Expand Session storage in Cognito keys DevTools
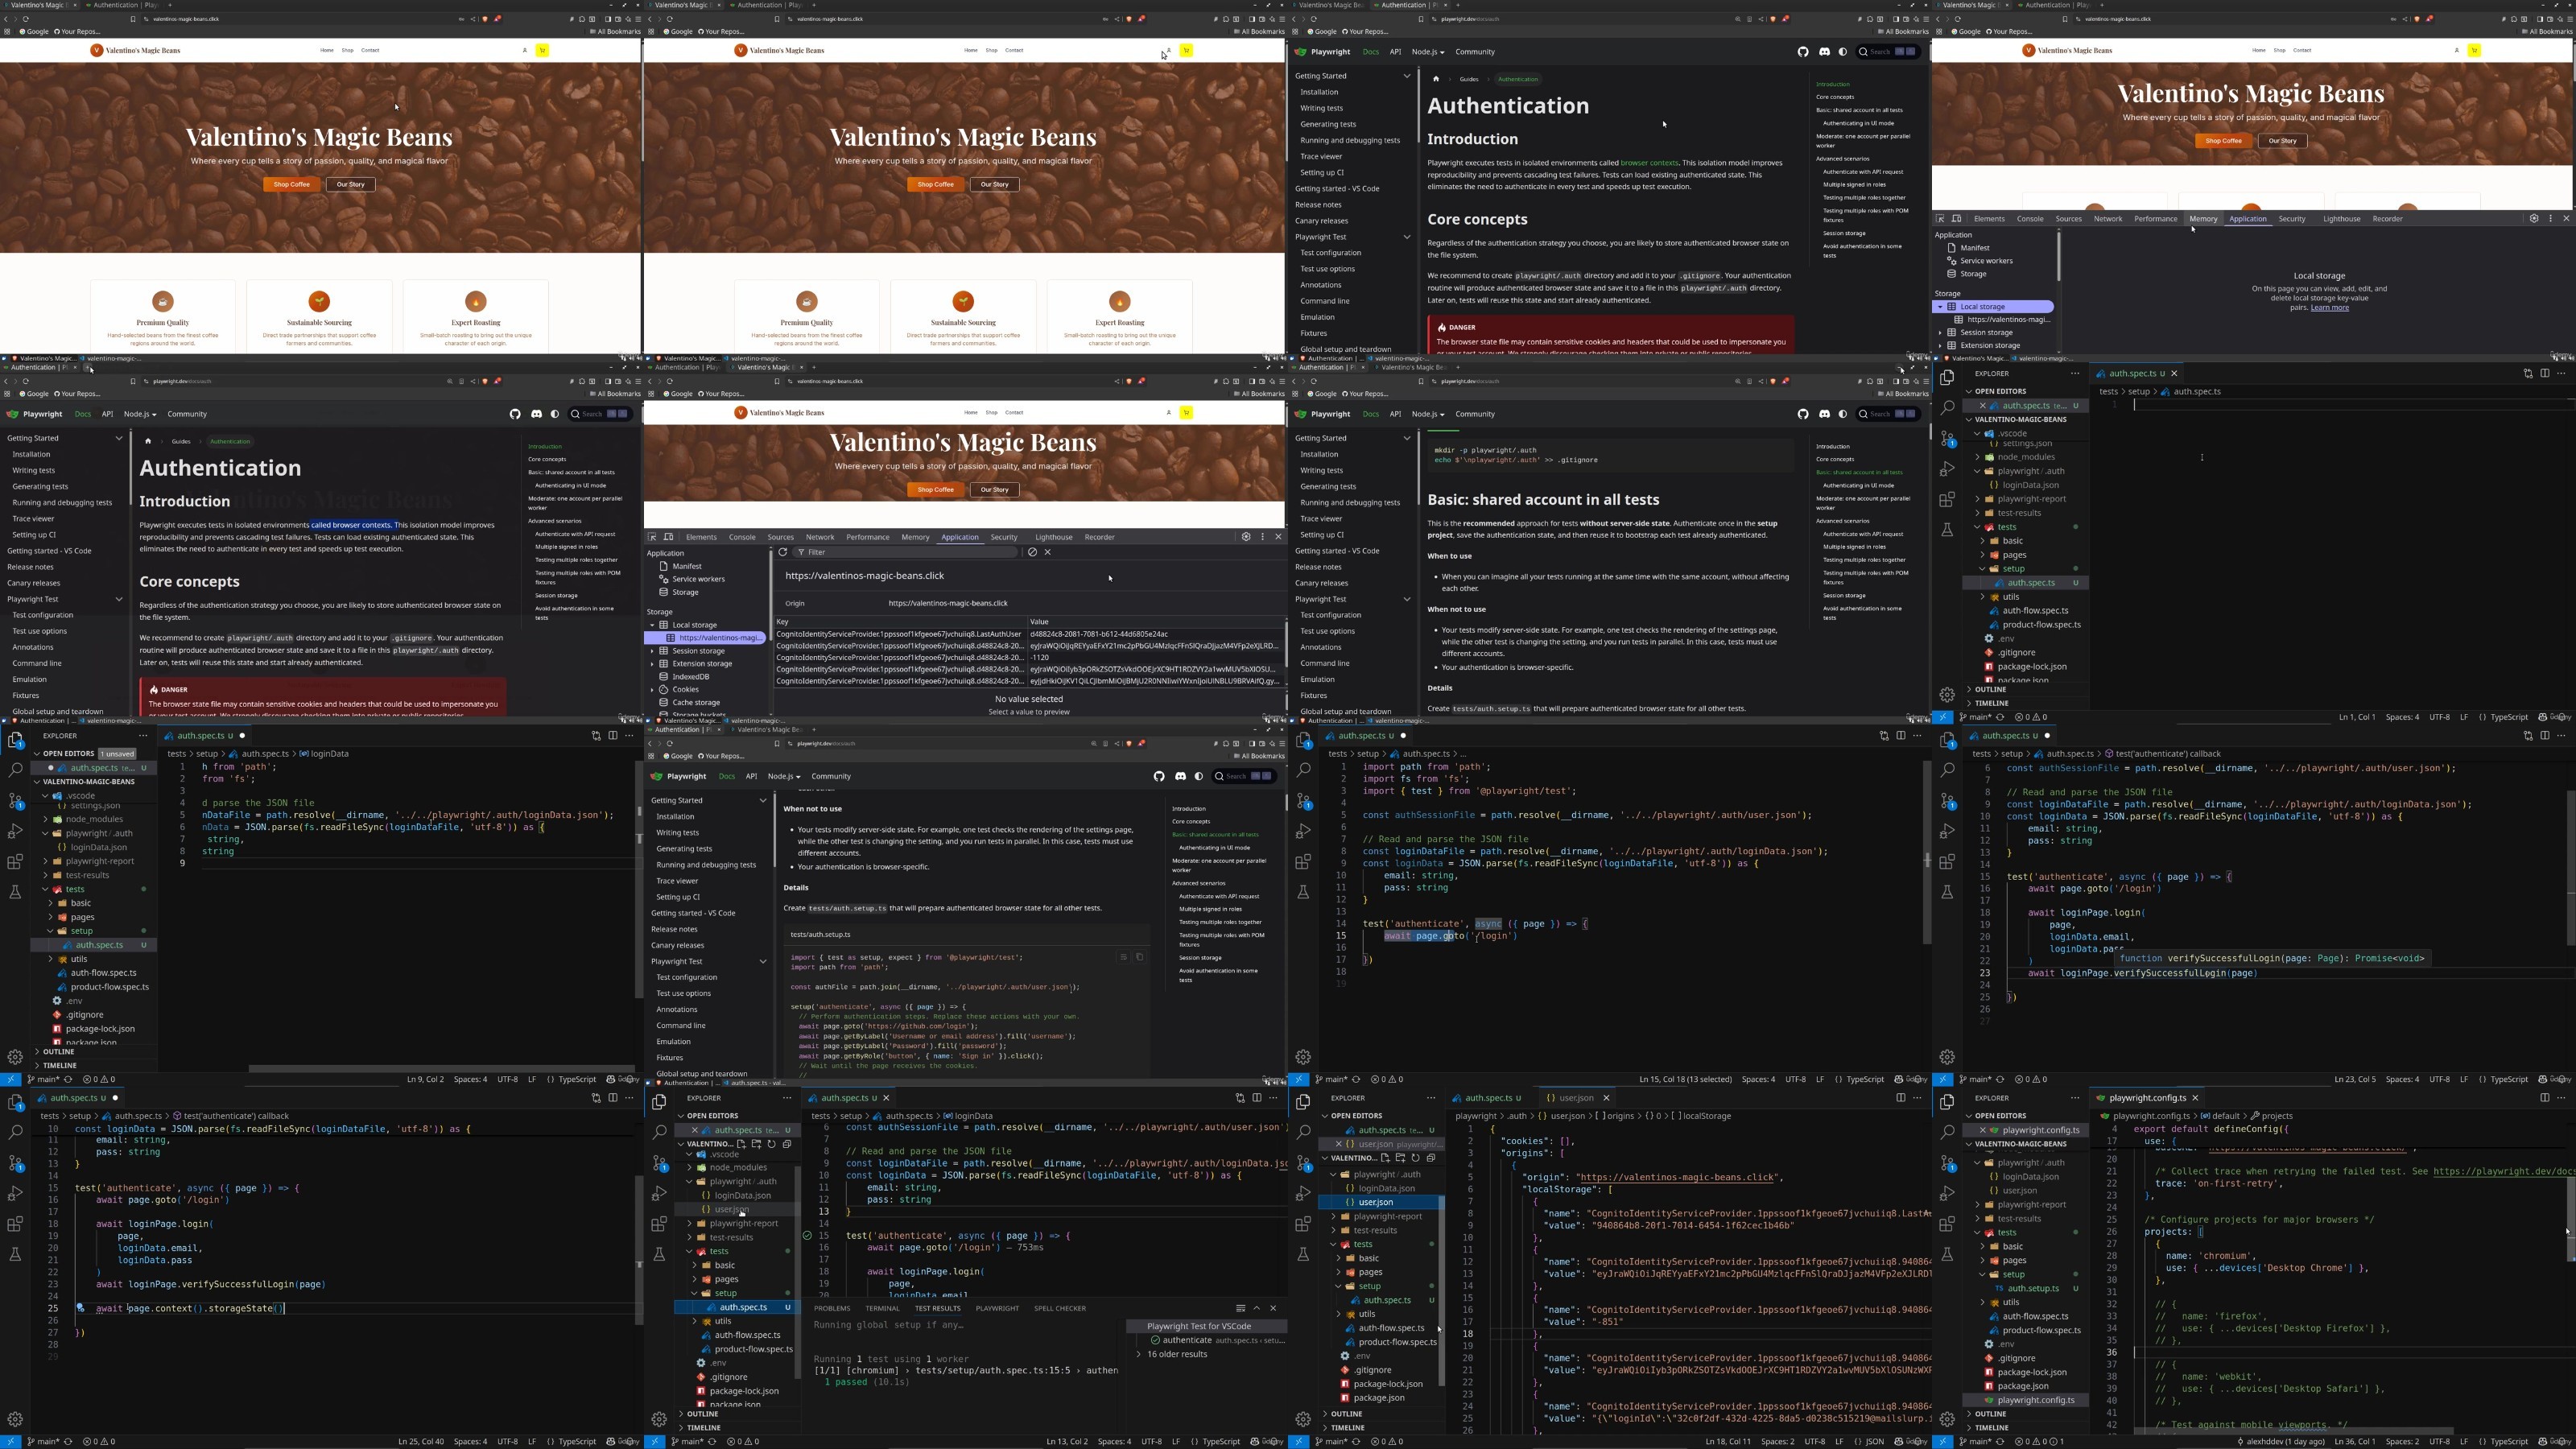Viewport: 2576px width, 1449px height. [653, 651]
